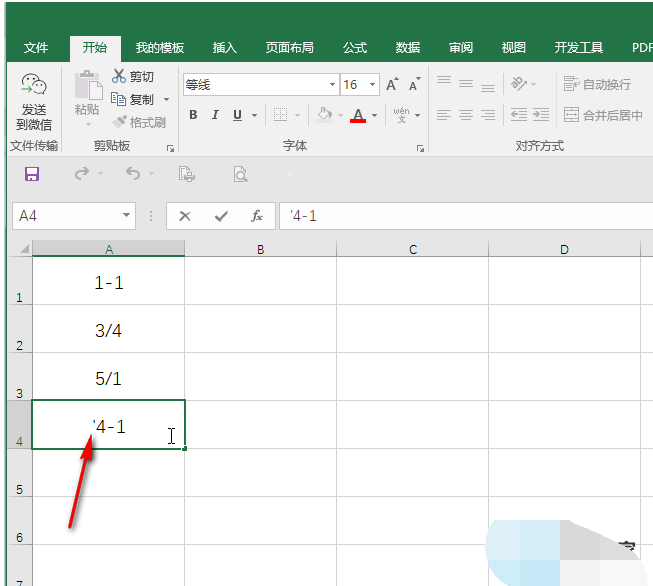Click the Send to WeChat icon
653x586 pixels.
[x=33, y=88]
